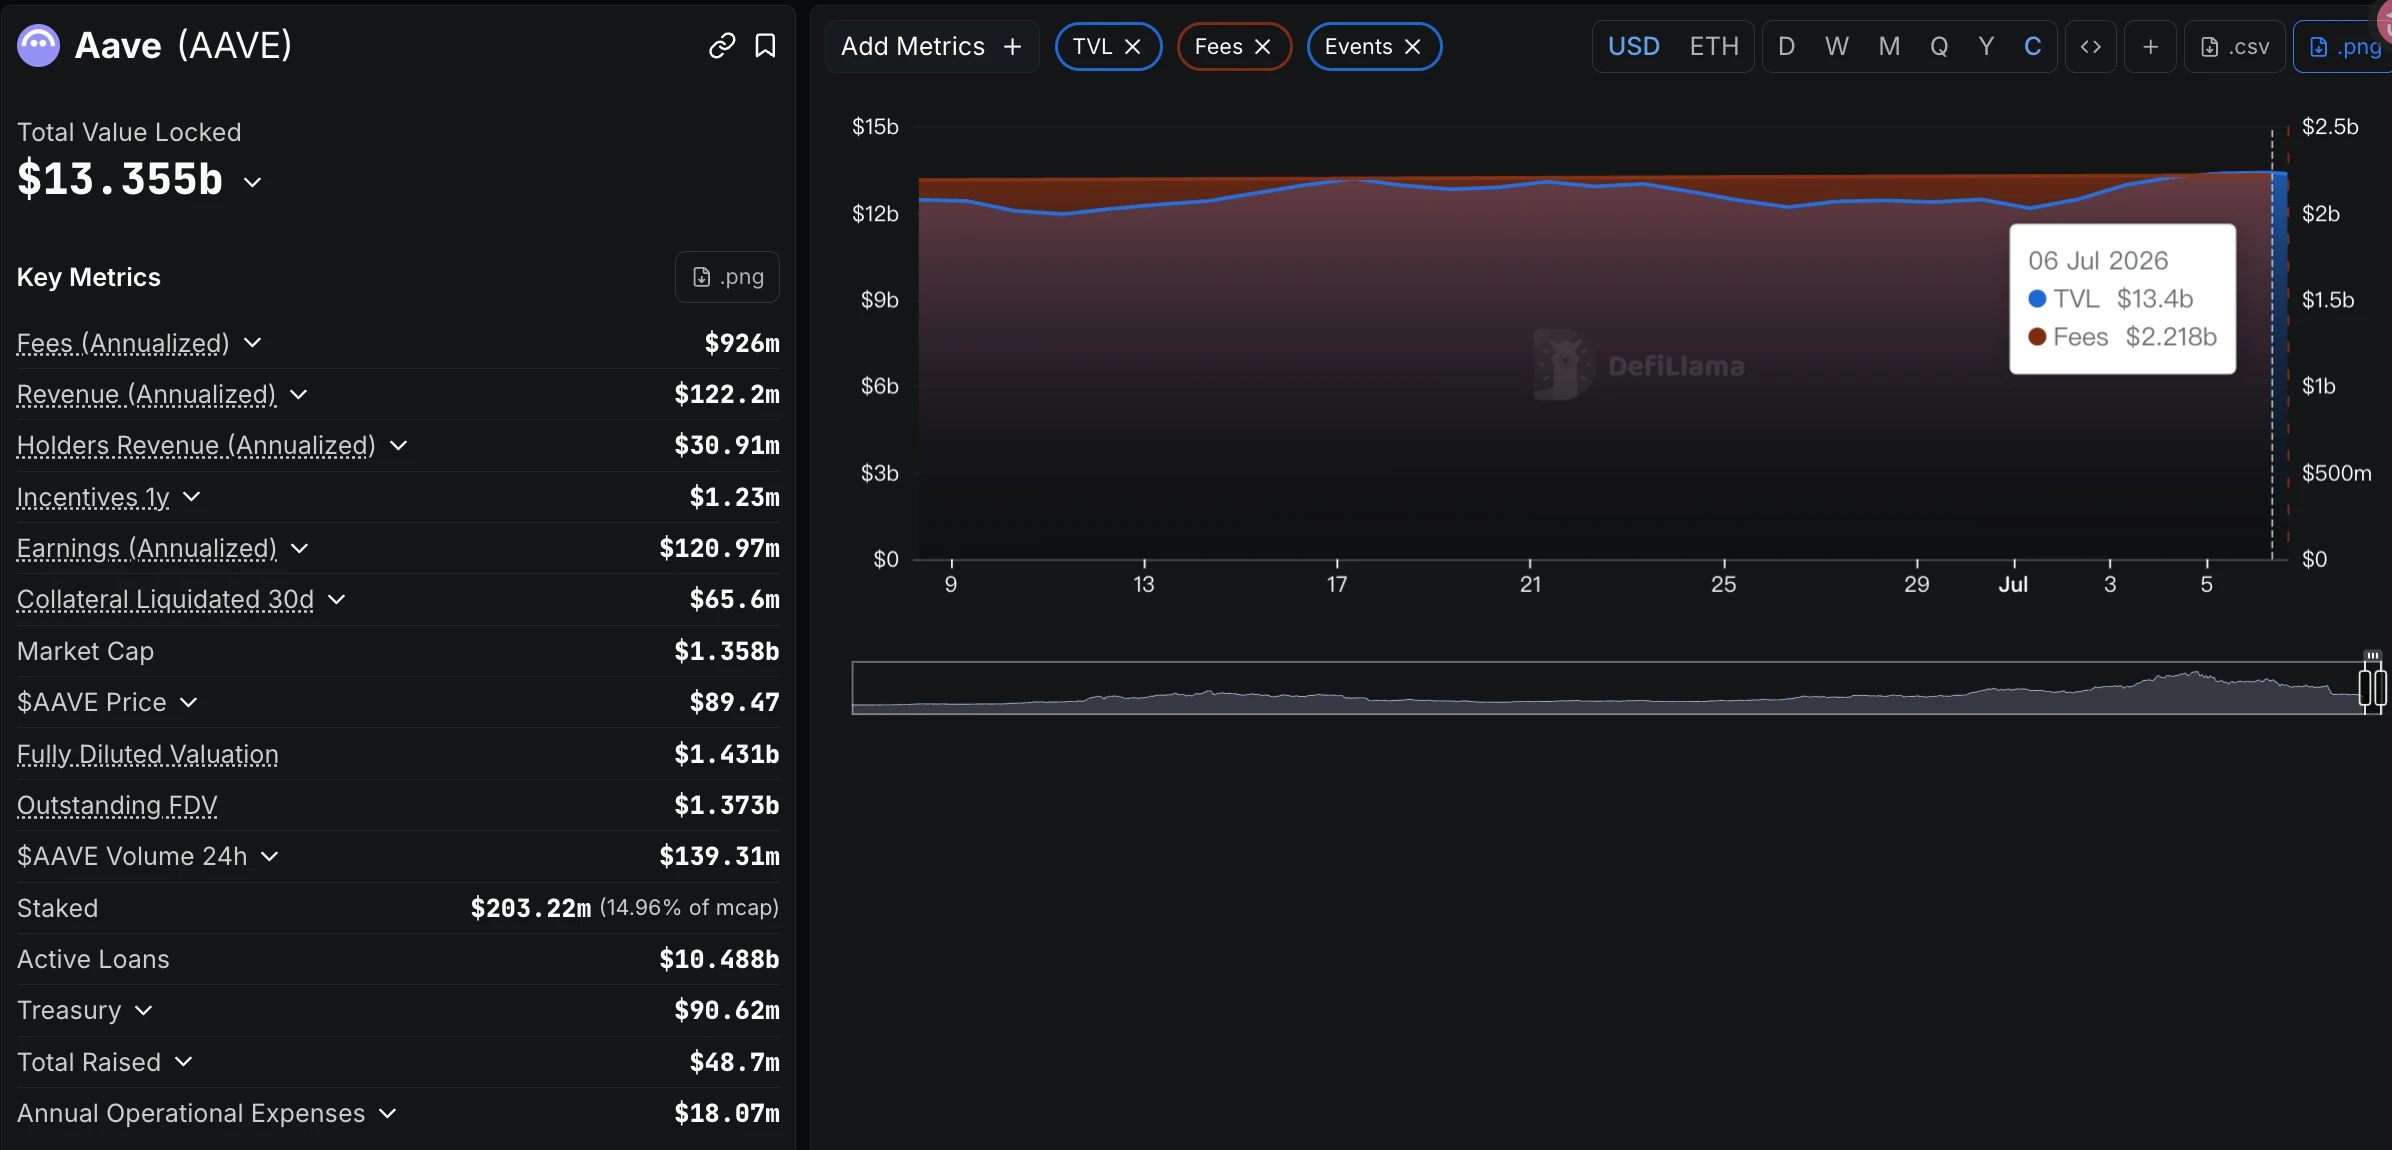Image resolution: width=2392 pixels, height=1150 pixels.
Task: Expand Earnings (Annualized) details
Action: pyautogui.click(x=300, y=549)
